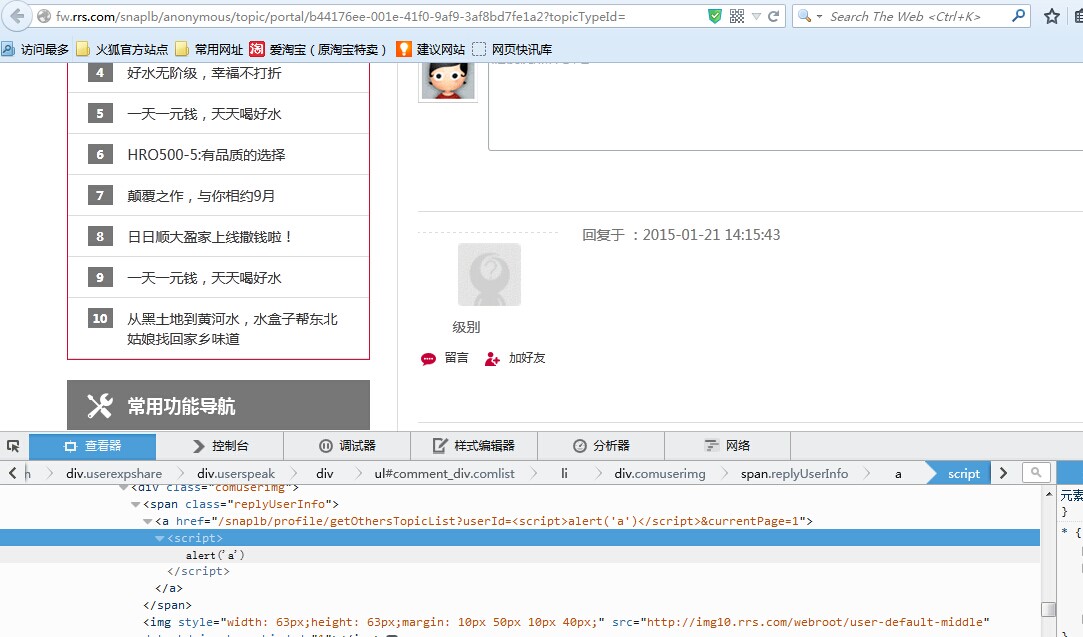
Task: Collapse the highlighted script node
Action: point(160,538)
